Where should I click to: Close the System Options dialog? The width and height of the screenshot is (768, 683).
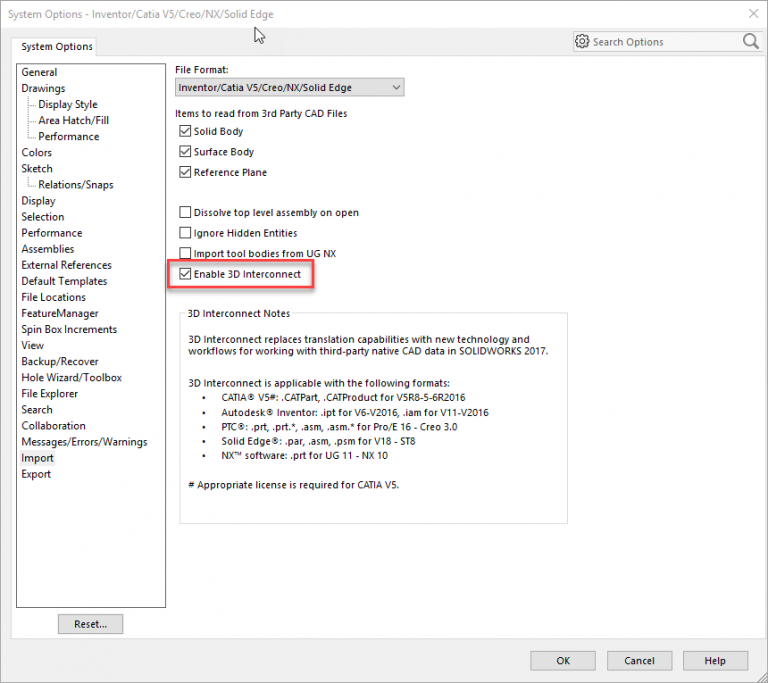tap(752, 14)
